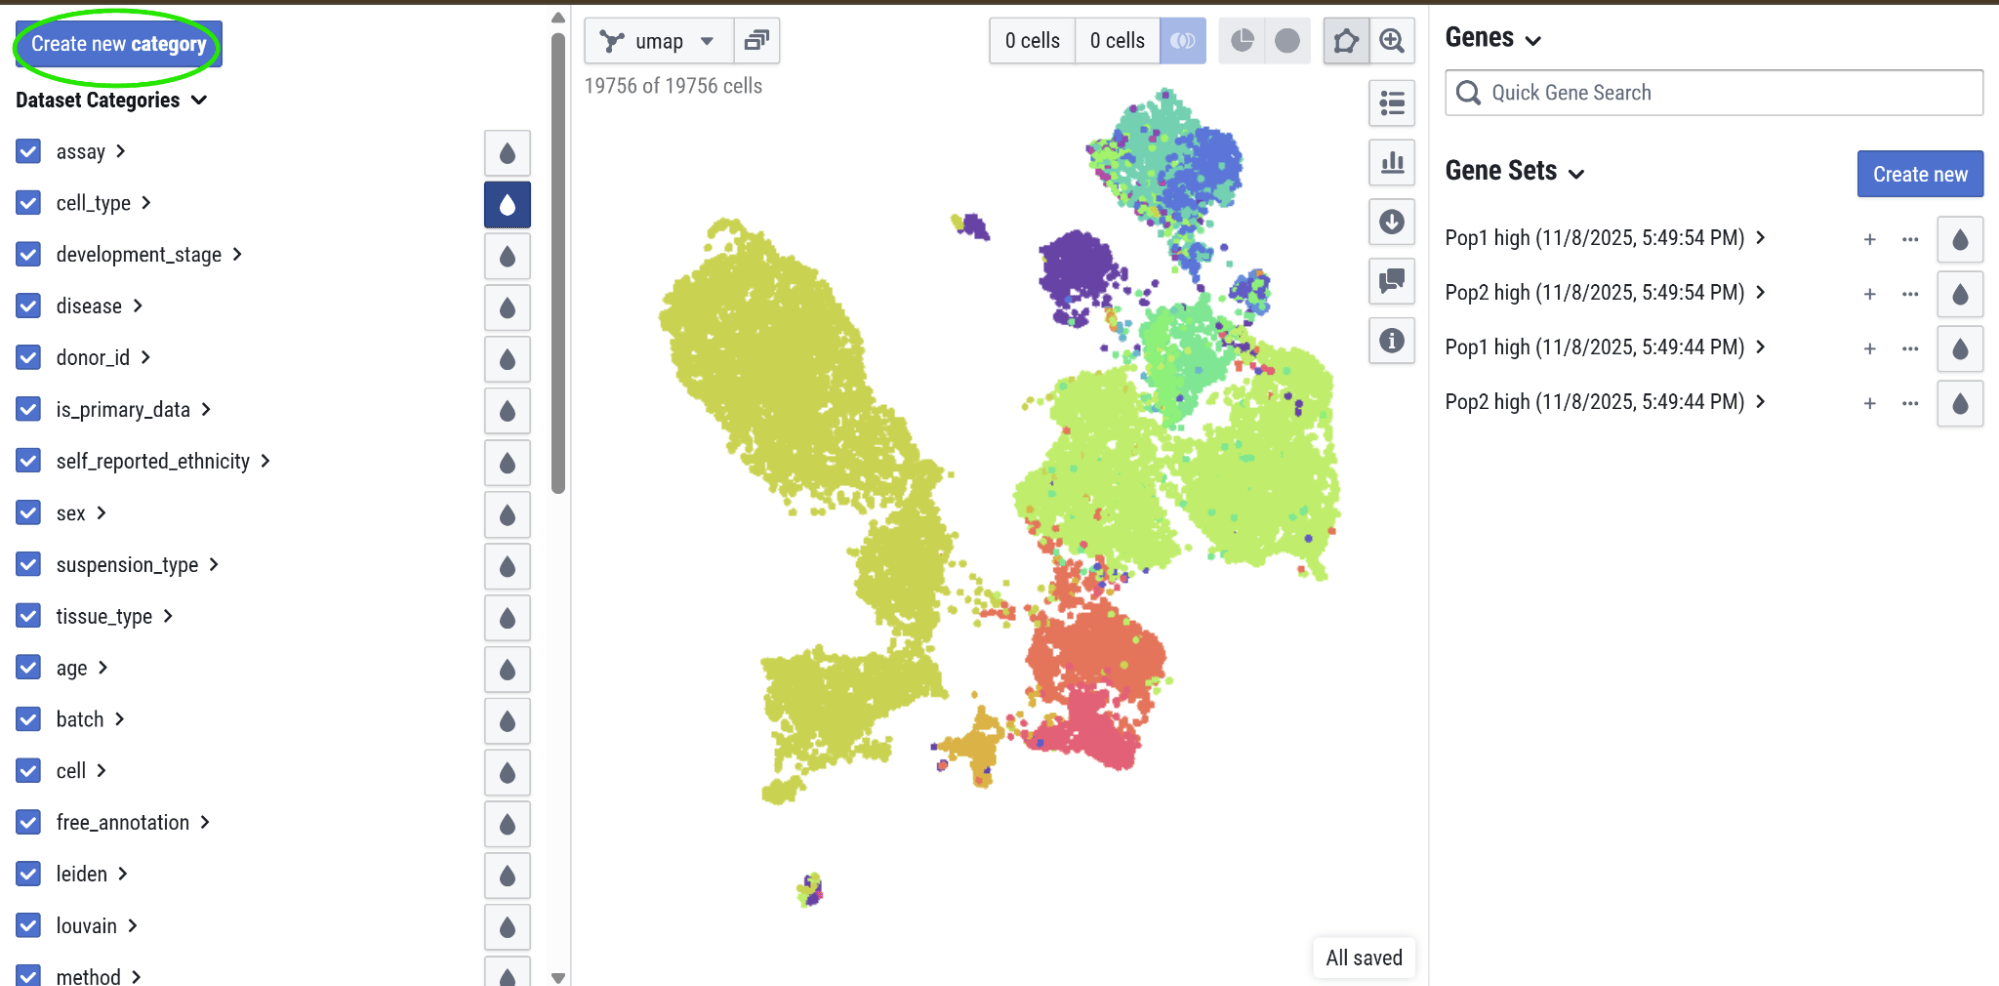The width and height of the screenshot is (1999, 986).
Task: Download the current graph image
Action: [x=1391, y=222]
